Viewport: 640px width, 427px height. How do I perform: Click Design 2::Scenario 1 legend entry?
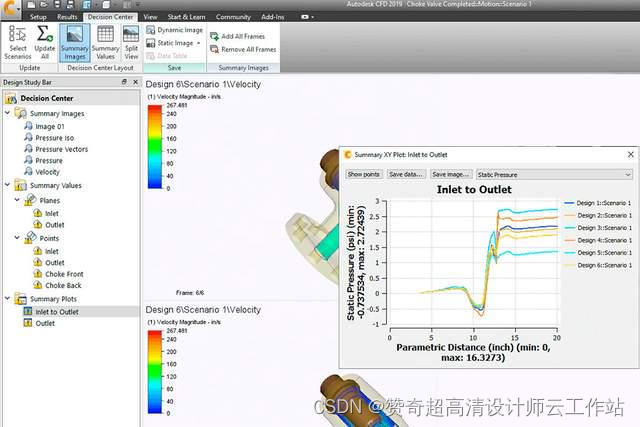coord(598,215)
